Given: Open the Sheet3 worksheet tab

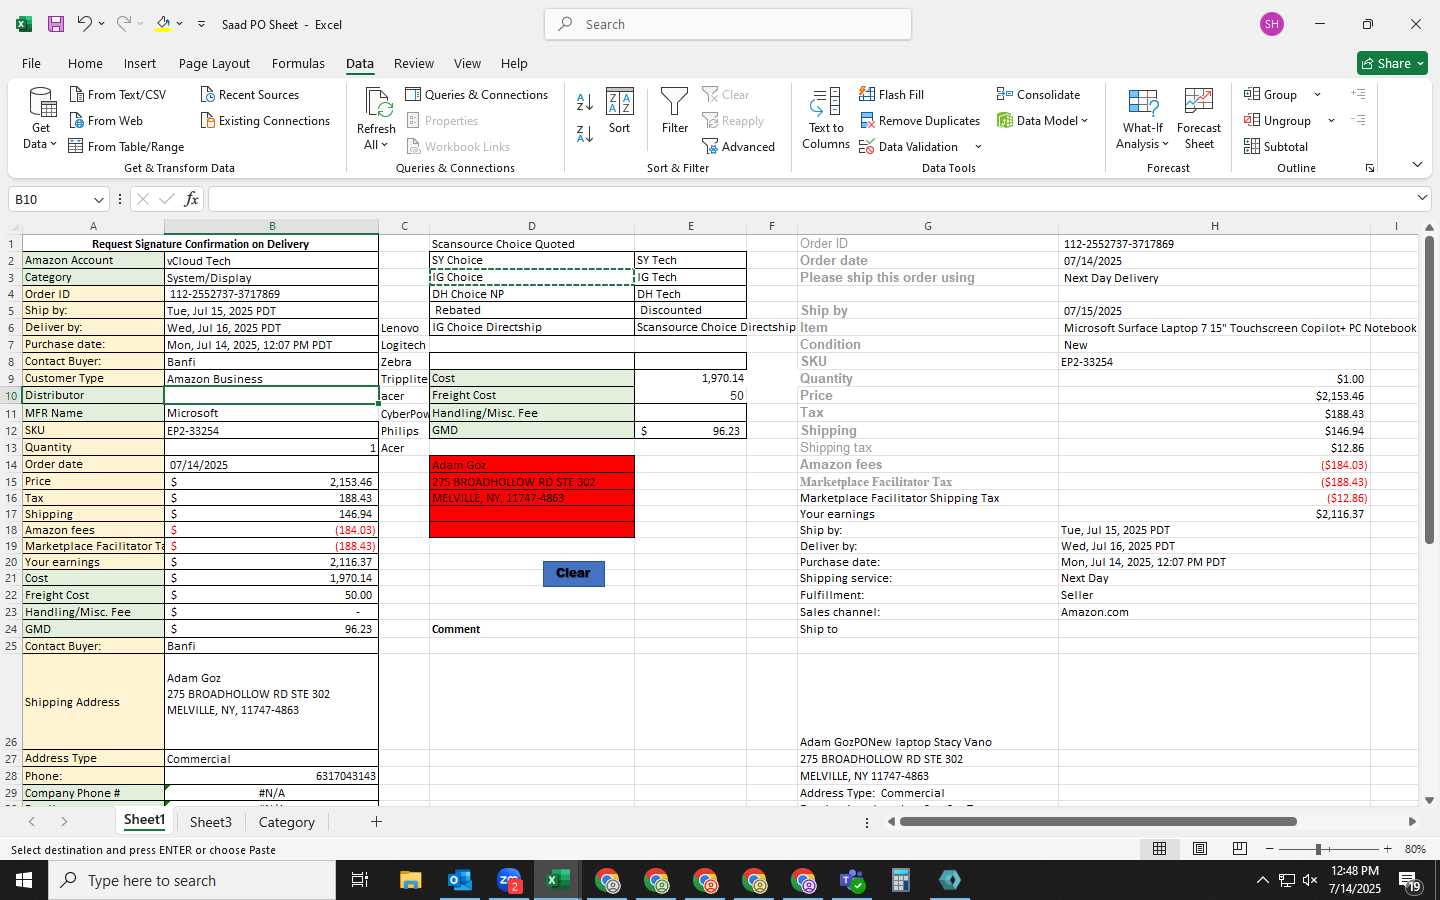Looking at the screenshot, I should (x=210, y=822).
